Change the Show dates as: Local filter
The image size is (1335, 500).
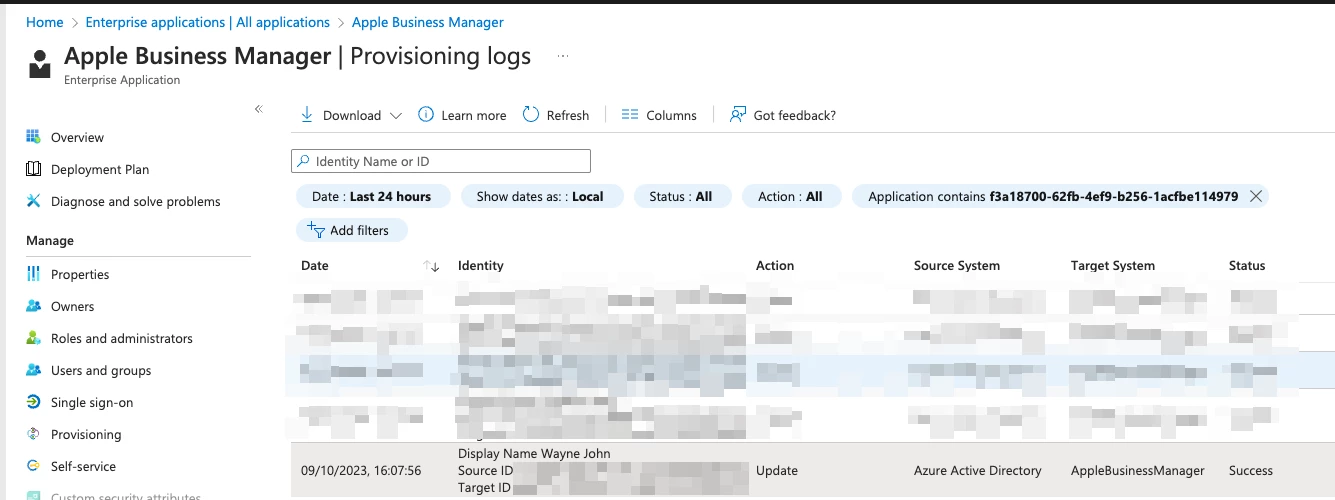click(541, 197)
